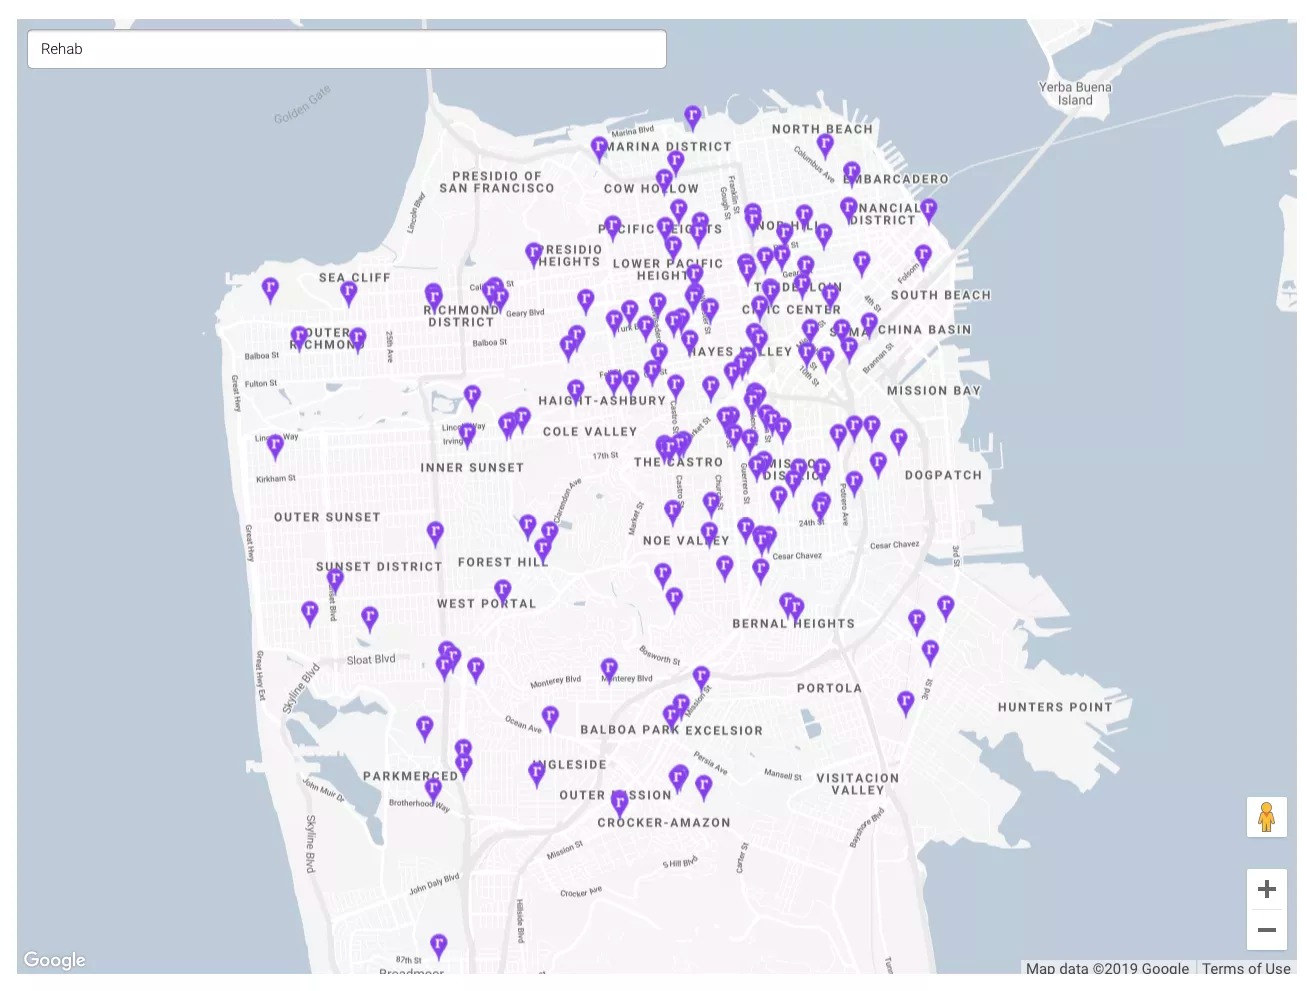Select the marker next to Ocean Ave label
This screenshot has height=991, width=1307.
550,718
